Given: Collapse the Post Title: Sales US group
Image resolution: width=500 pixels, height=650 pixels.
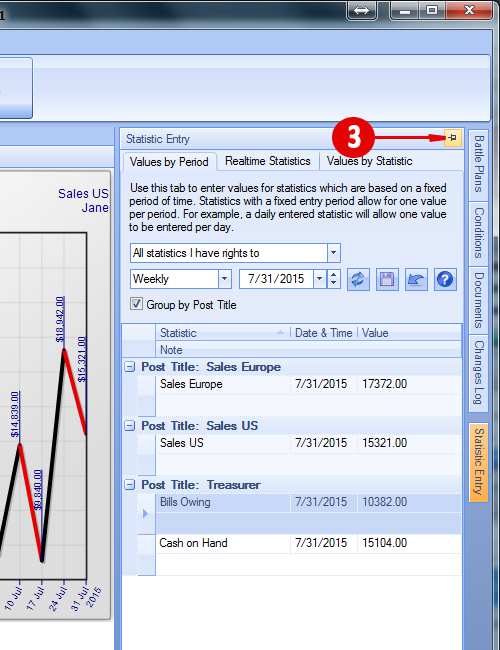Looking at the screenshot, I should coord(130,425).
